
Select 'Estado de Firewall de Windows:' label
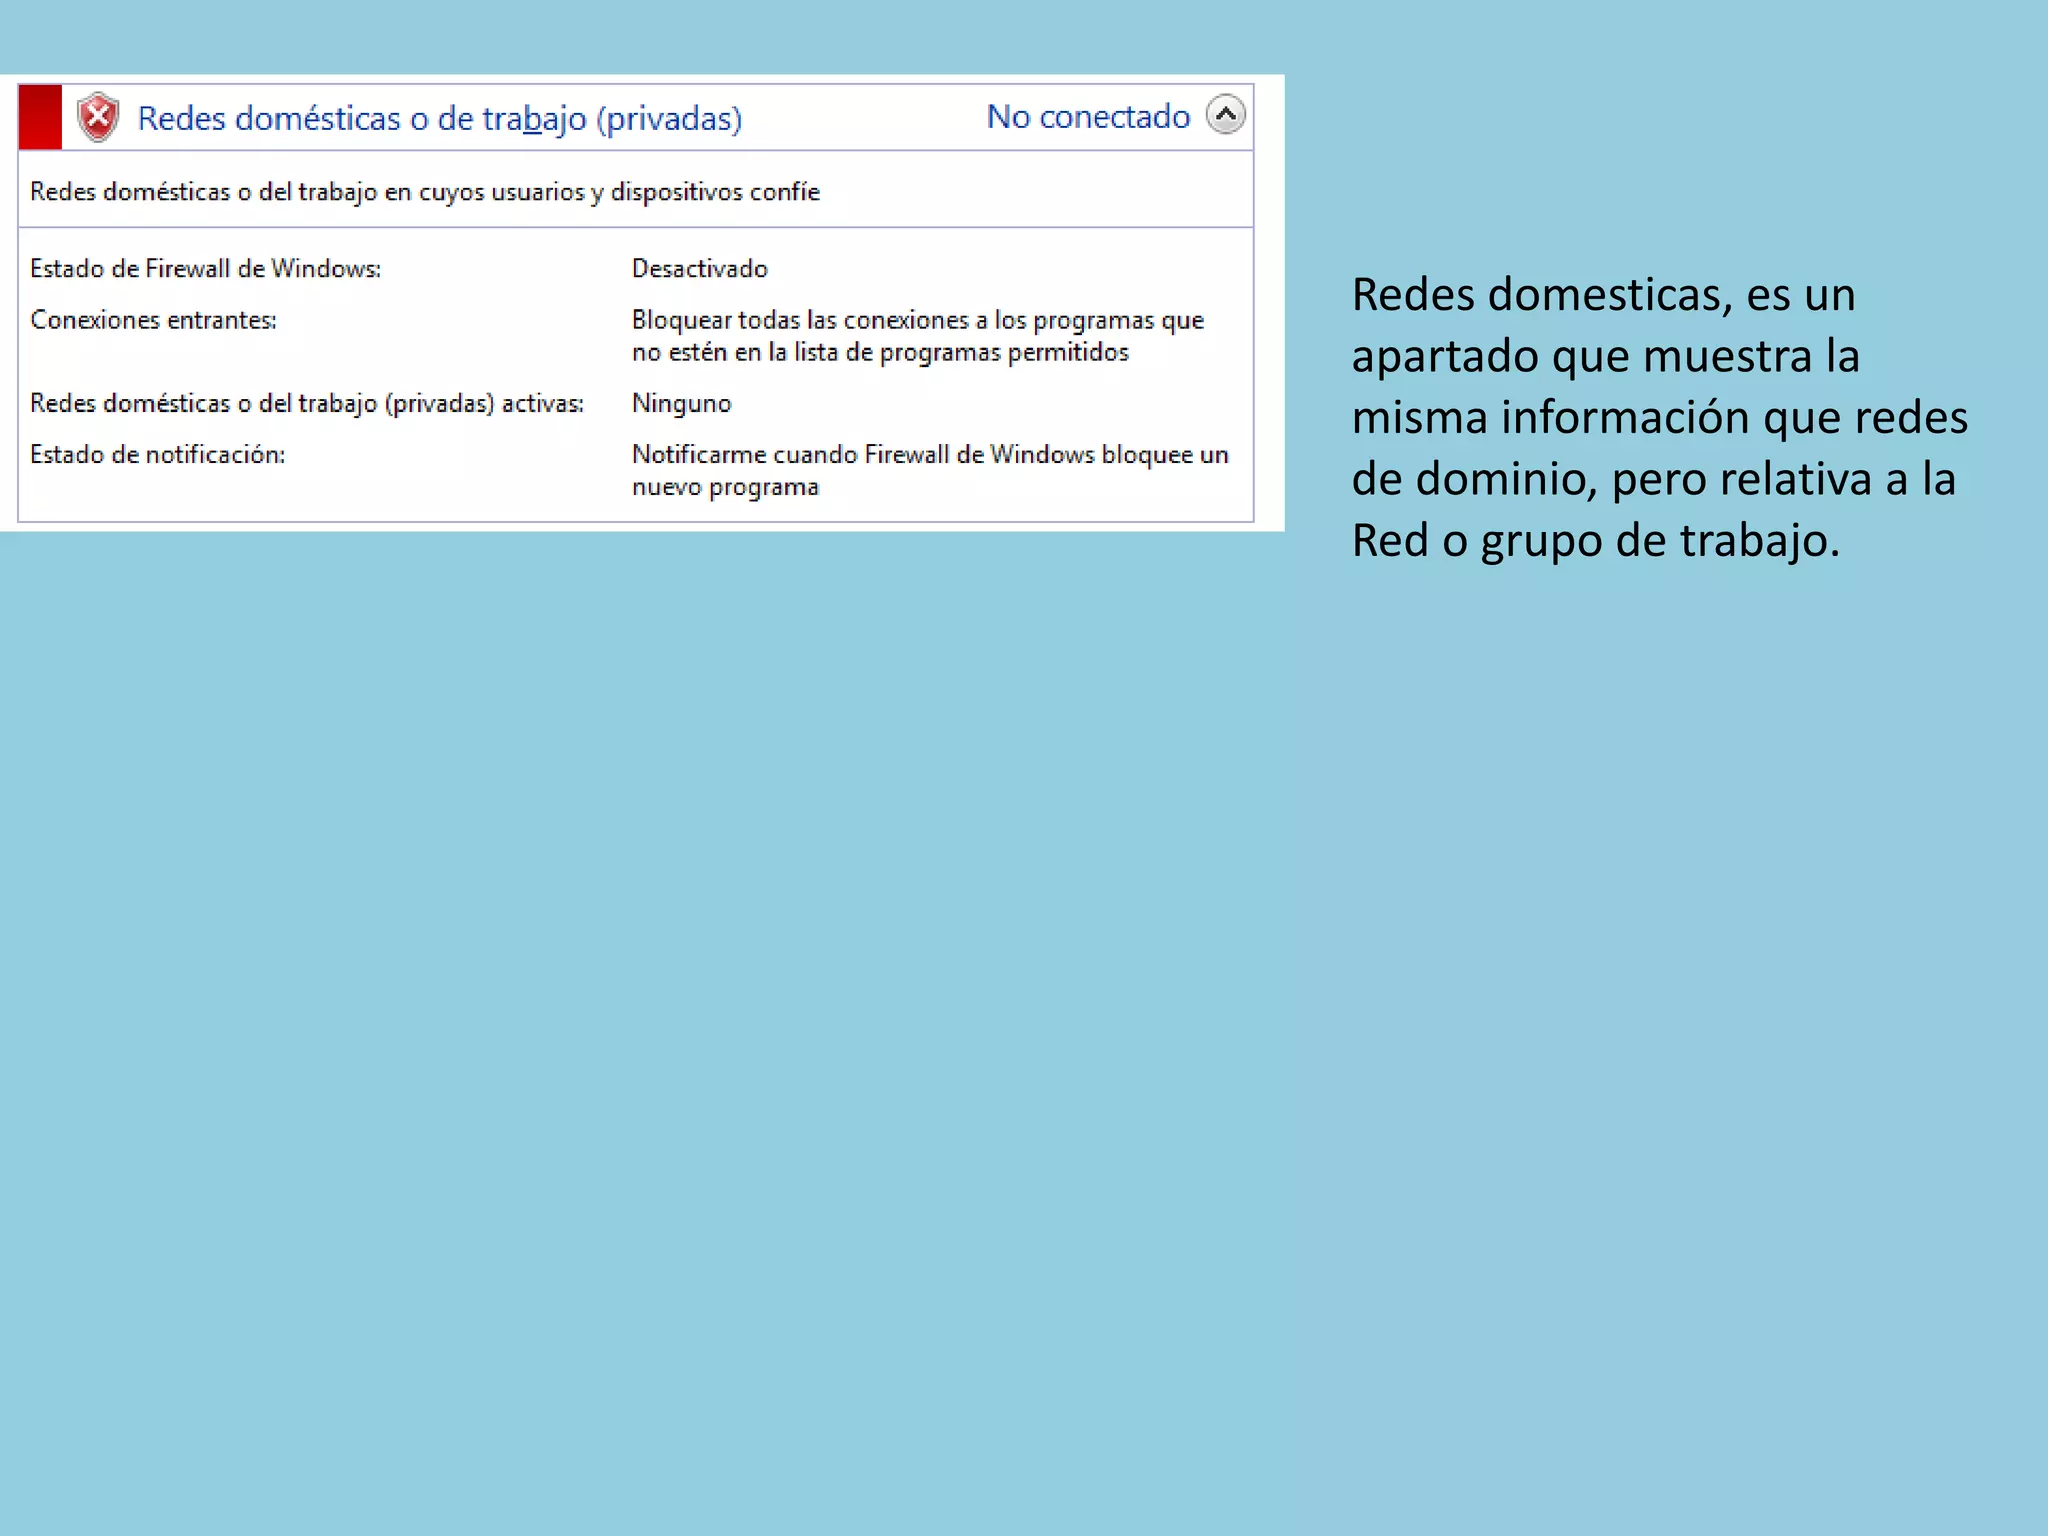tap(205, 269)
